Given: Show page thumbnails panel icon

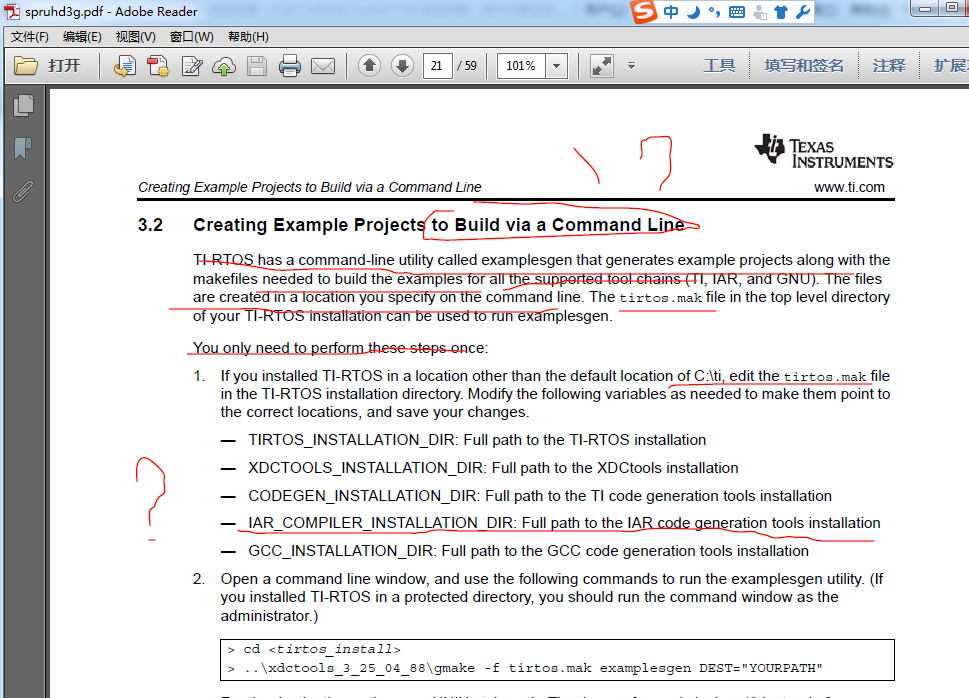Looking at the screenshot, I should tap(23, 106).
